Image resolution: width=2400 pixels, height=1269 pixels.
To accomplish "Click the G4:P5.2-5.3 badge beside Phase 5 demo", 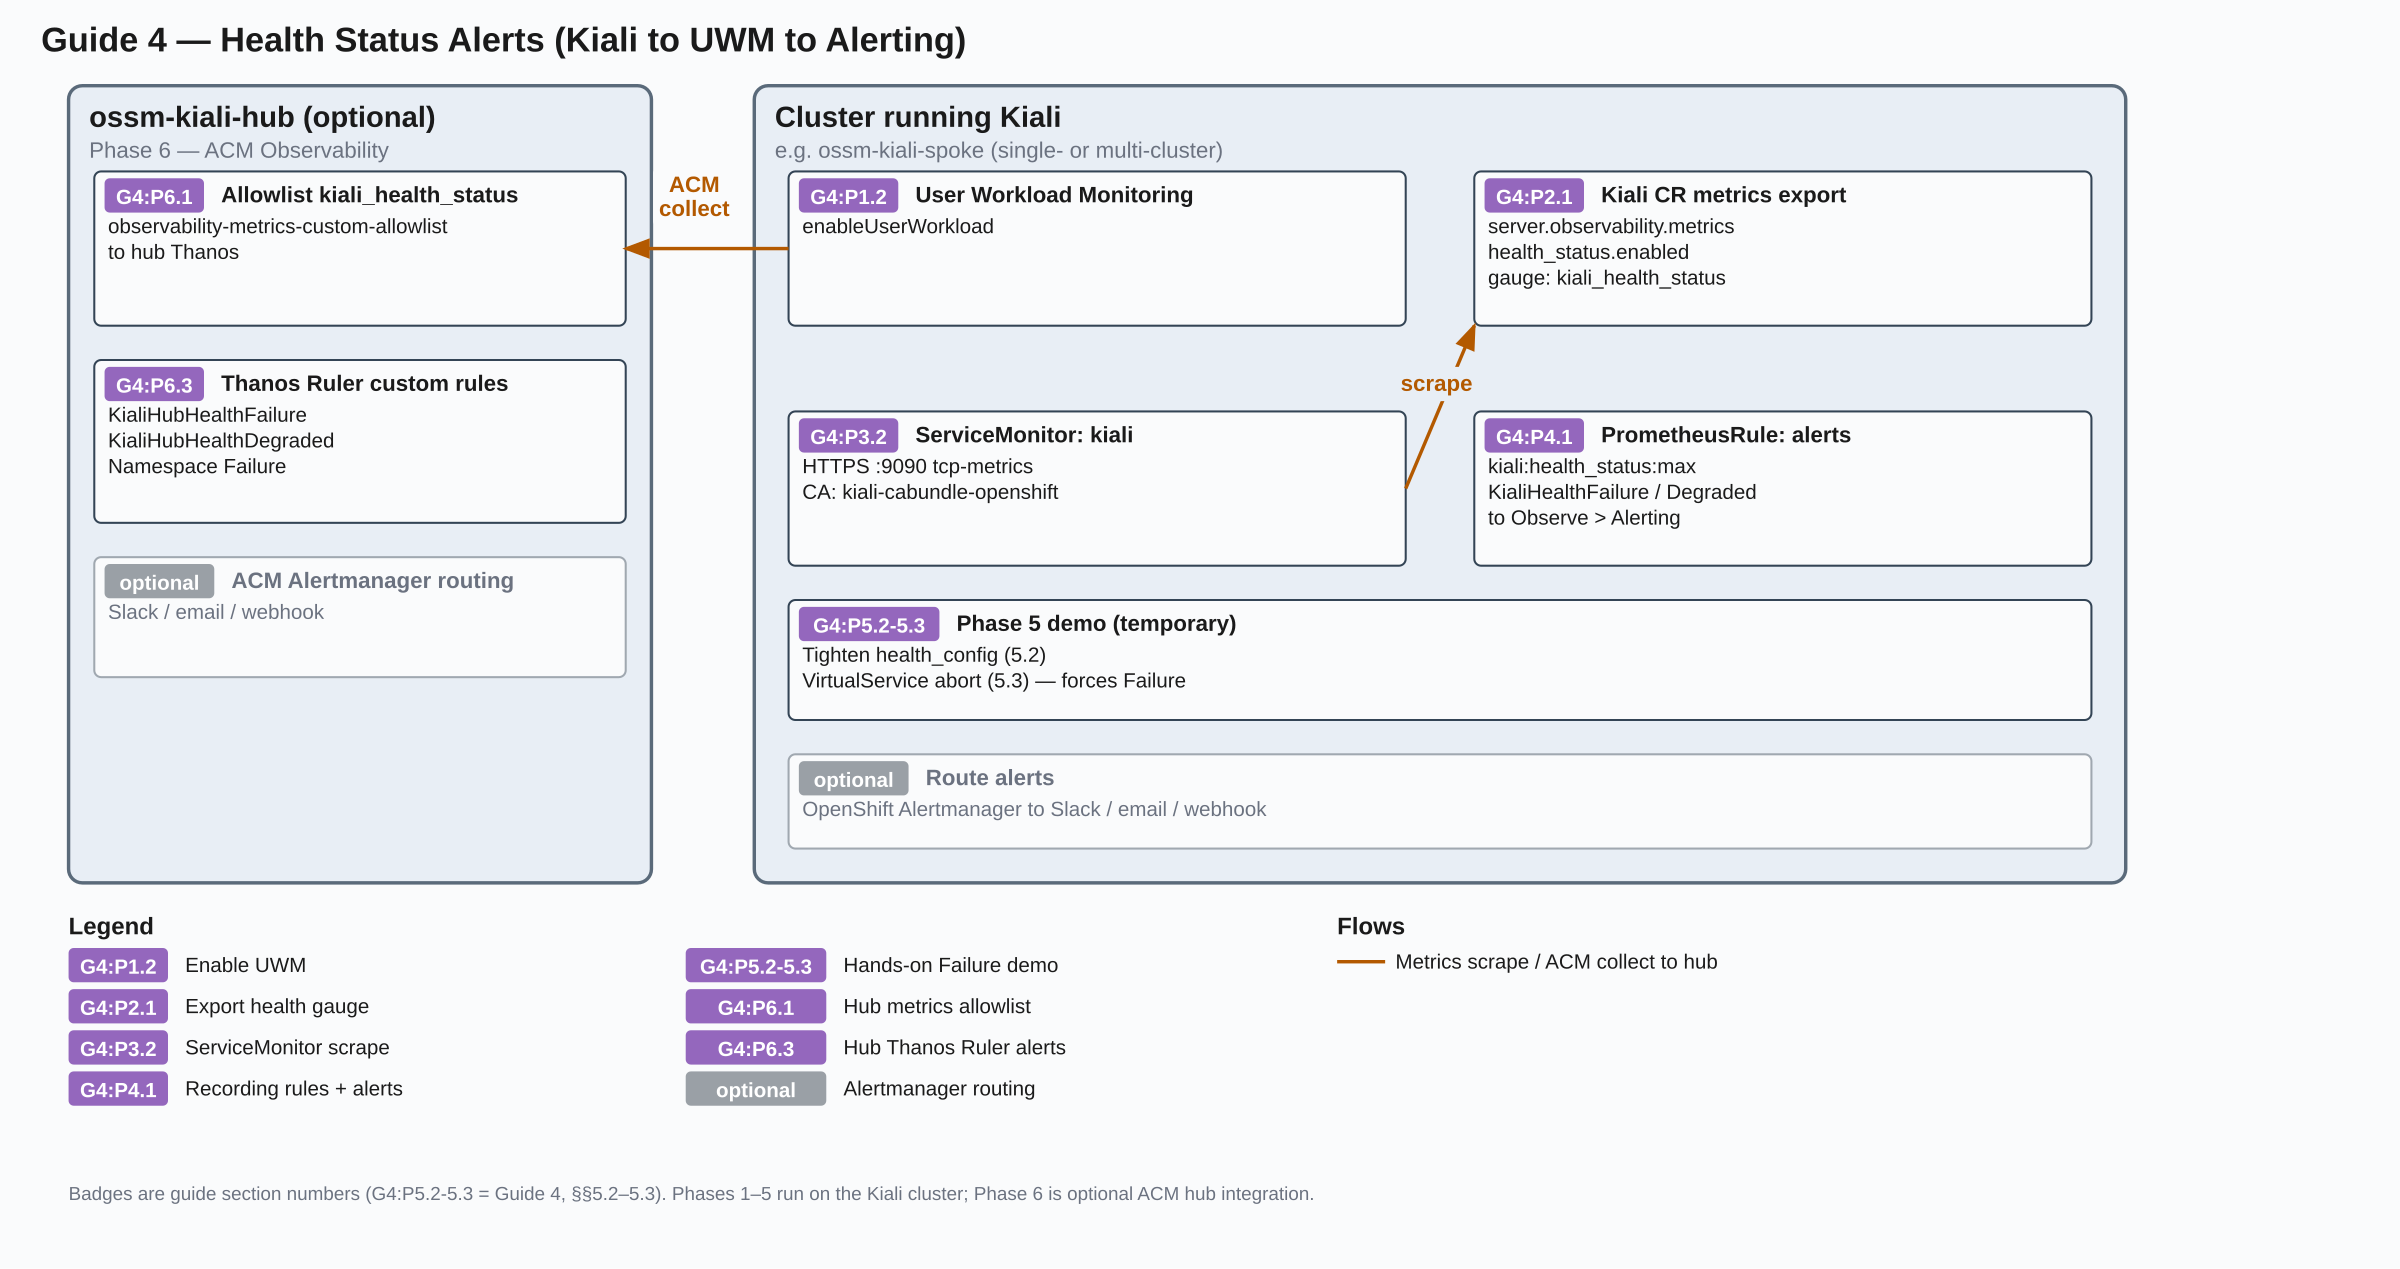I will [x=869, y=625].
